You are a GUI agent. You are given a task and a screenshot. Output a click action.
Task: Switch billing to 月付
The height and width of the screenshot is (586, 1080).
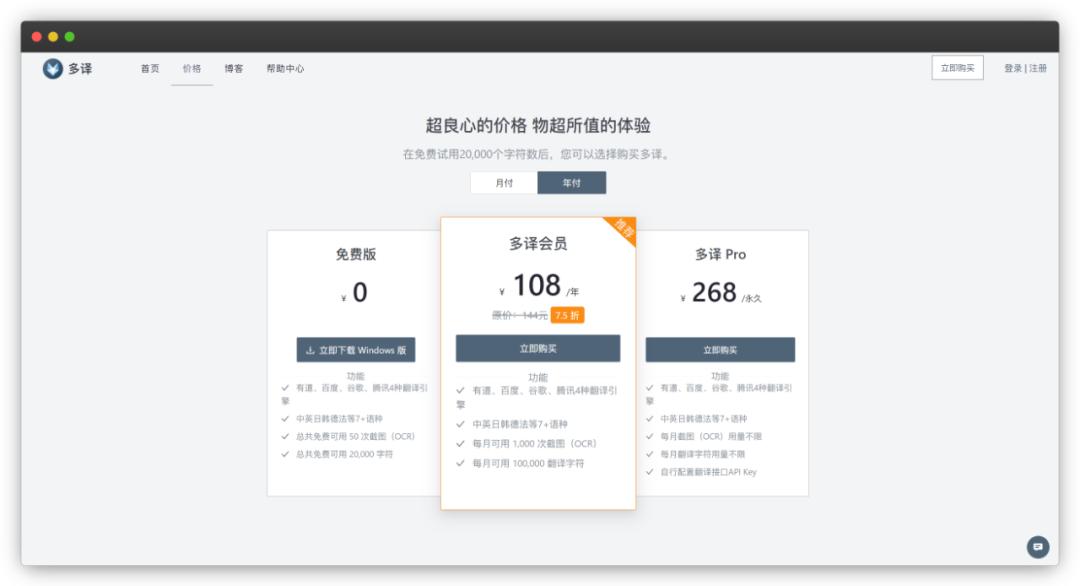click(x=504, y=182)
